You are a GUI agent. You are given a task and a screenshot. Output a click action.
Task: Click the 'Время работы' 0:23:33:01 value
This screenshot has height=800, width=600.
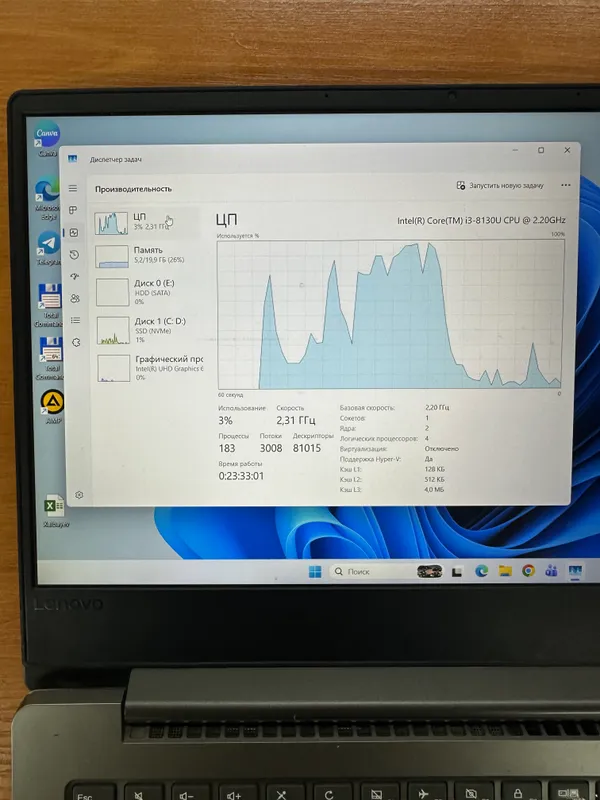[x=241, y=476]
